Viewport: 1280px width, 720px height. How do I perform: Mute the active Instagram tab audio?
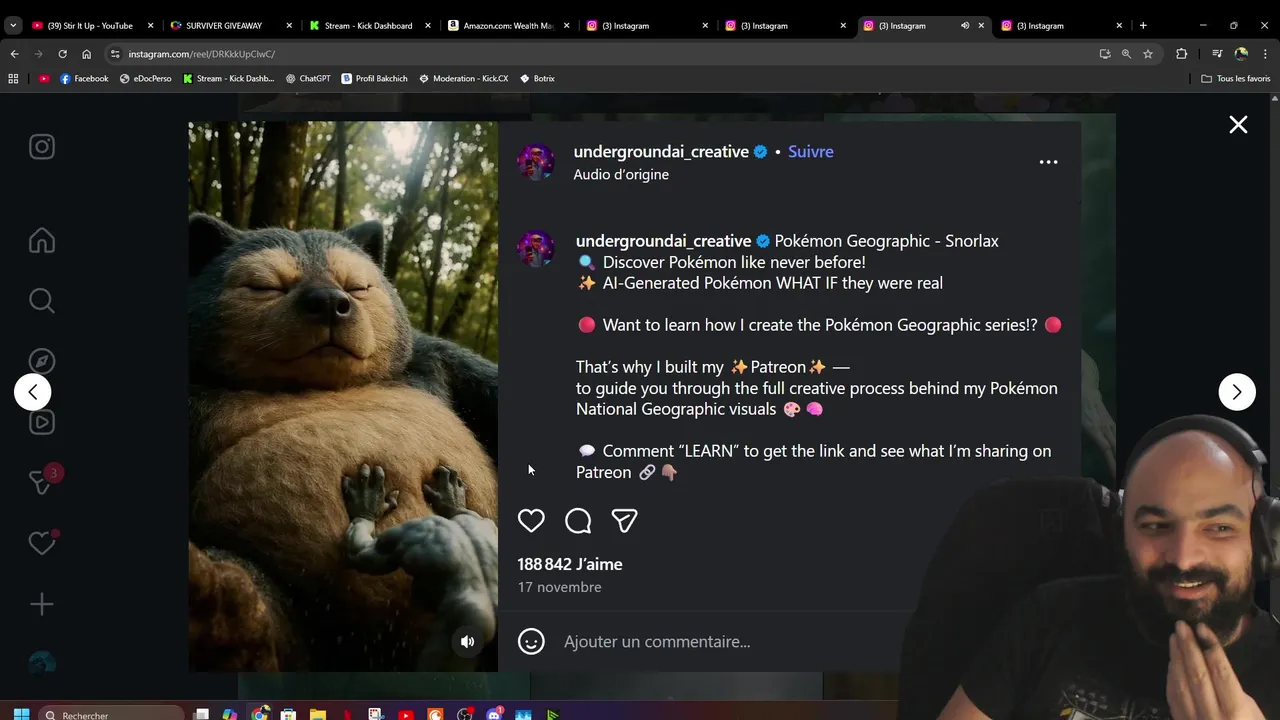(x=965, y=26)
